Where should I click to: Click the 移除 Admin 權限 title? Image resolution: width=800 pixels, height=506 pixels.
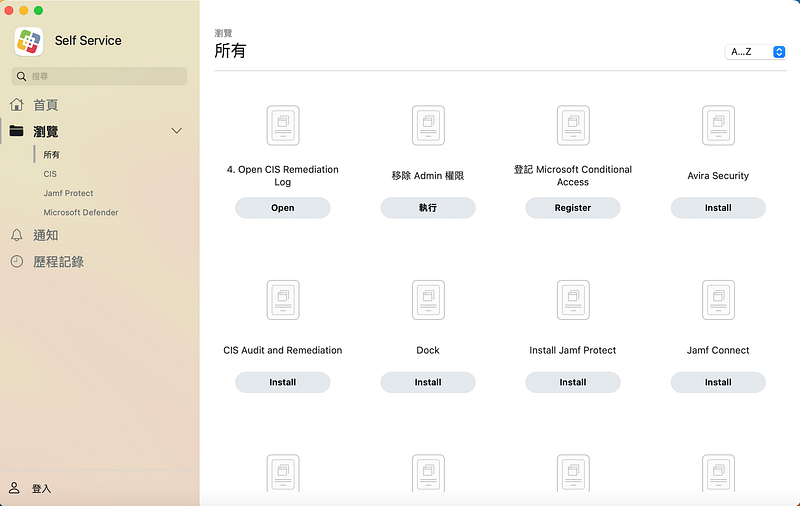(428, 175)
